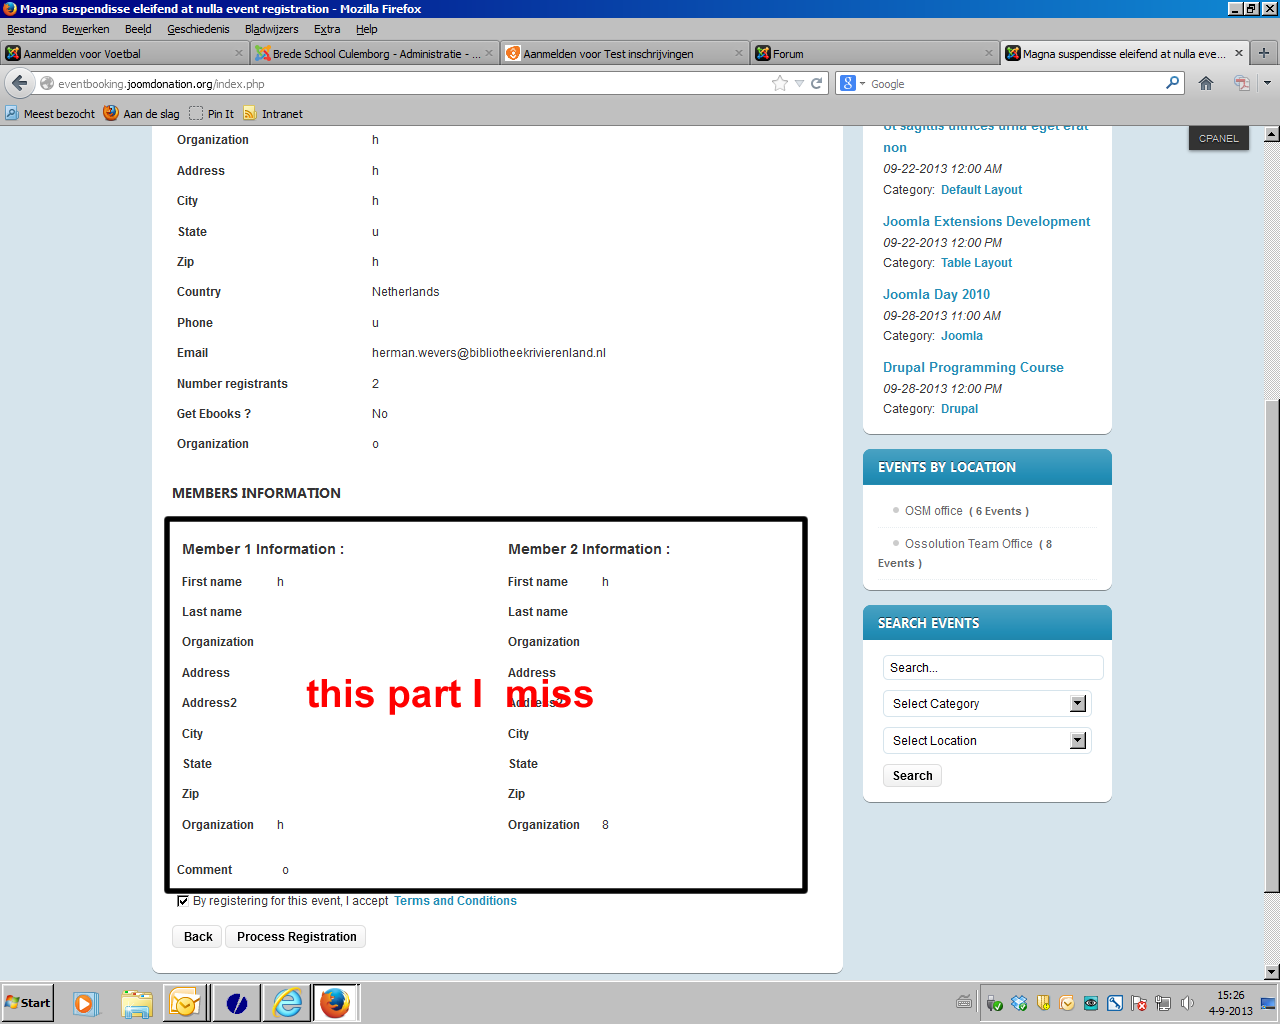Bookmark page with the star icon
1280x1024 pixels.
tap(780, 83)
